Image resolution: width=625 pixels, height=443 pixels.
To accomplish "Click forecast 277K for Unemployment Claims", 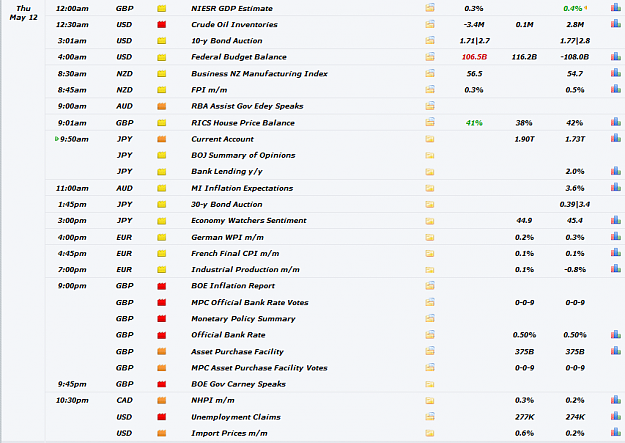I will pyautogui.click(x=524, y=417).
